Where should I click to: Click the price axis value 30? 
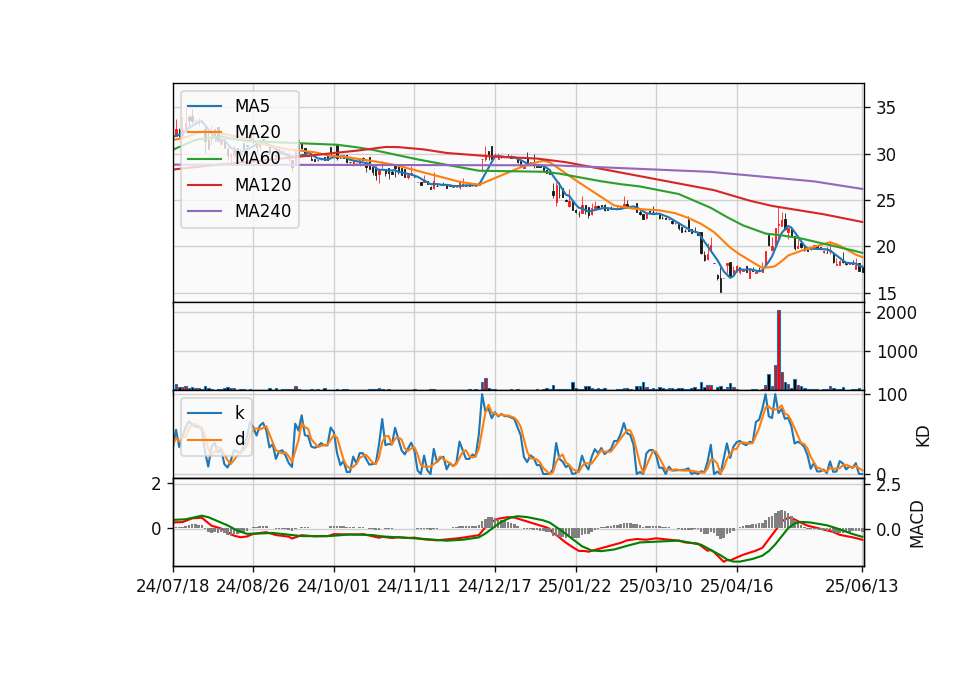886,155
